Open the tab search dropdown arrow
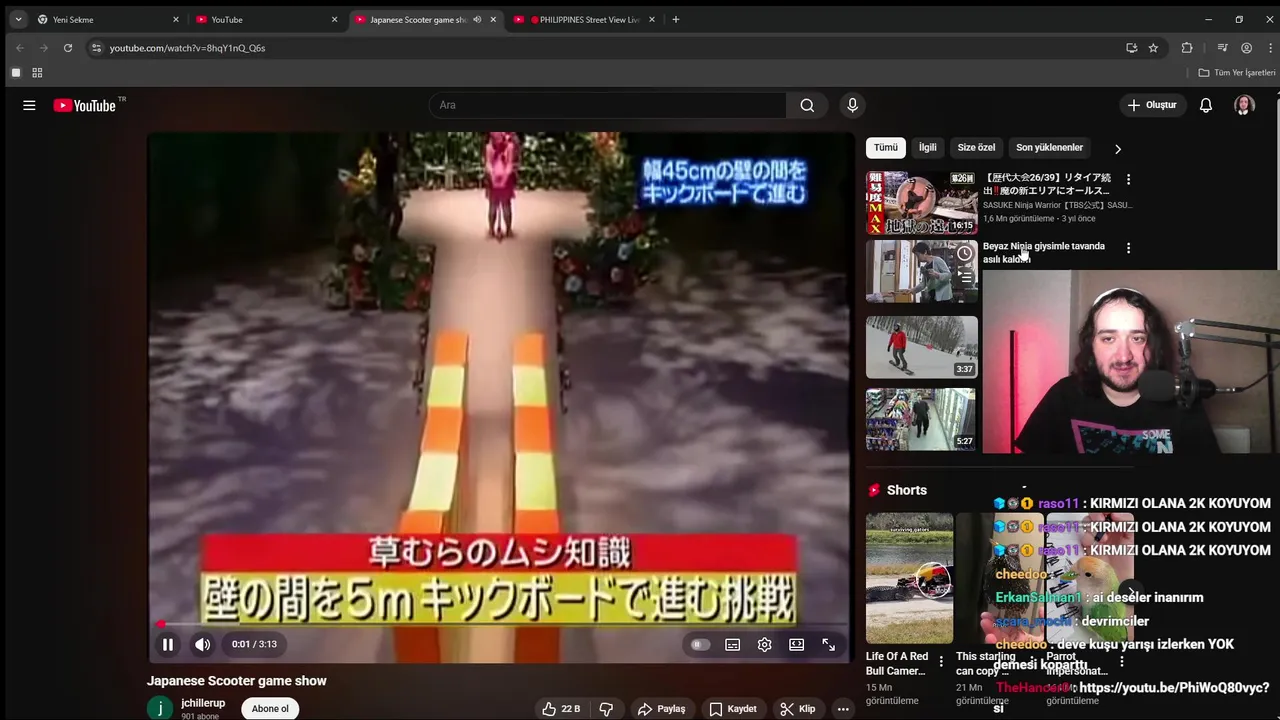Screen dimensions: 1280x720 pos(18,20)
